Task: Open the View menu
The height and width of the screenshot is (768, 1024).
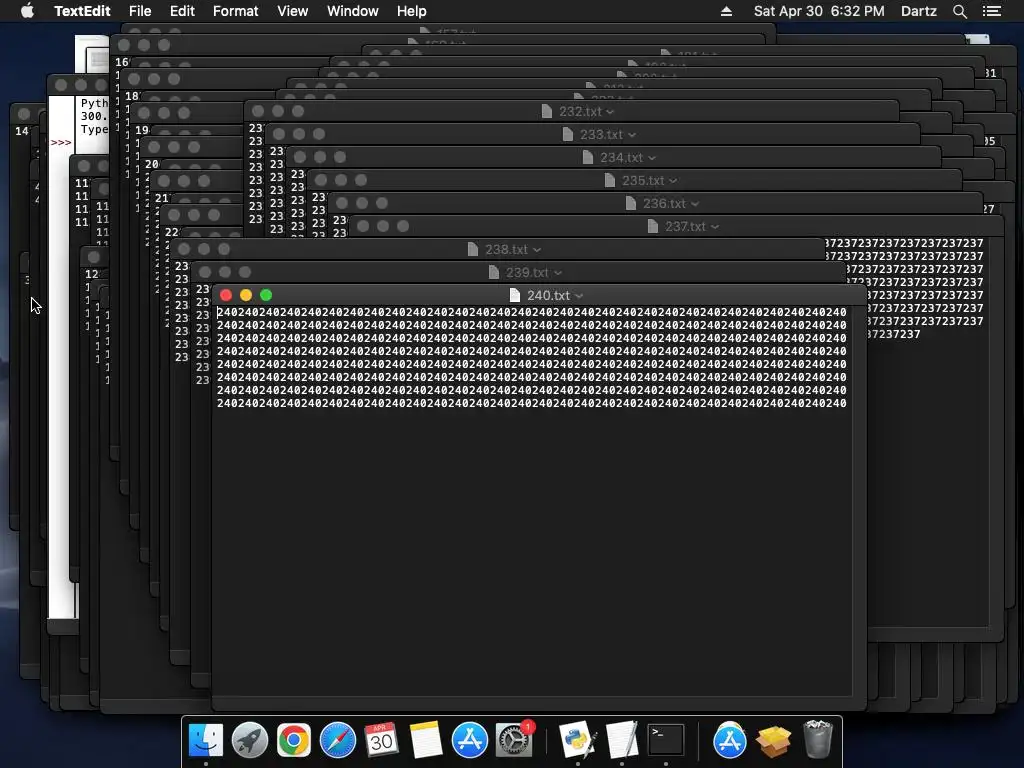Action: 292,11
